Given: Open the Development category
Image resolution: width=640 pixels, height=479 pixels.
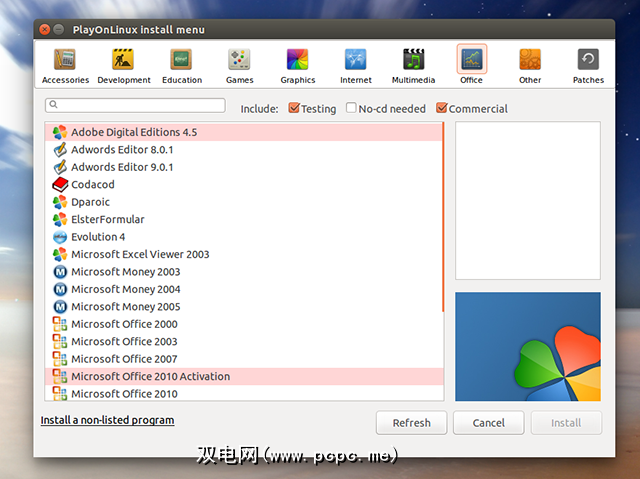Looking at the screenshot, I should (124, 65).
